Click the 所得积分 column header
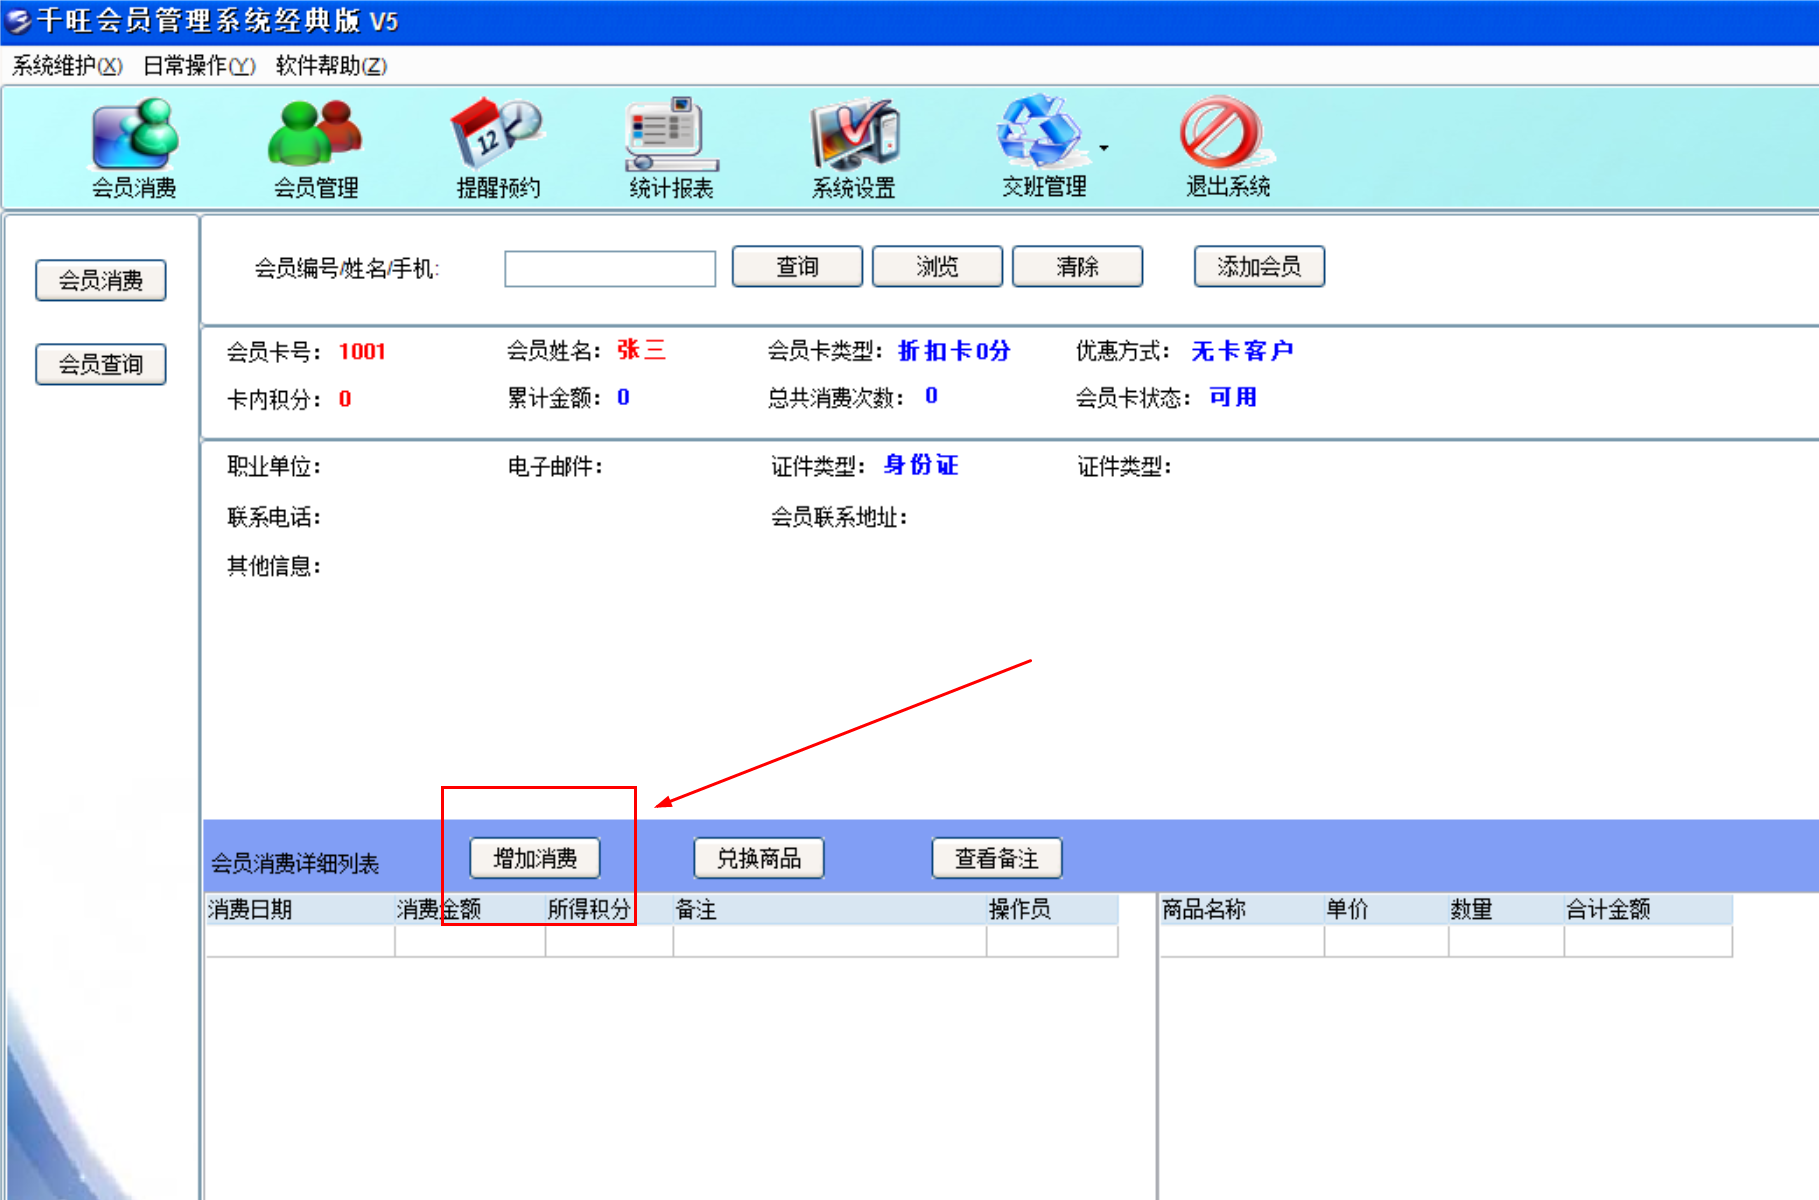The image size is (1819, 1200). 609,909
